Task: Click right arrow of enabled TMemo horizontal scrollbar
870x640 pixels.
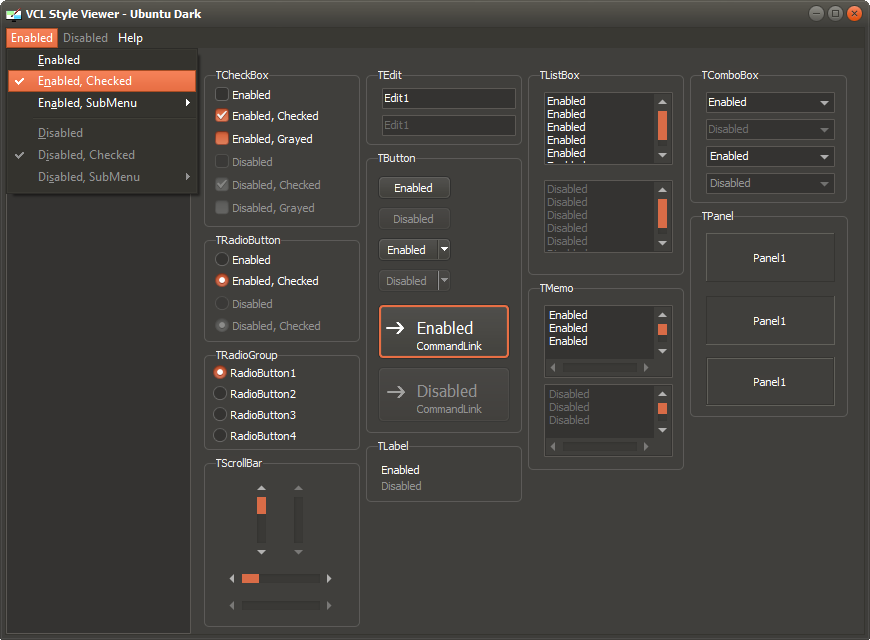Action: pos(646,367)
